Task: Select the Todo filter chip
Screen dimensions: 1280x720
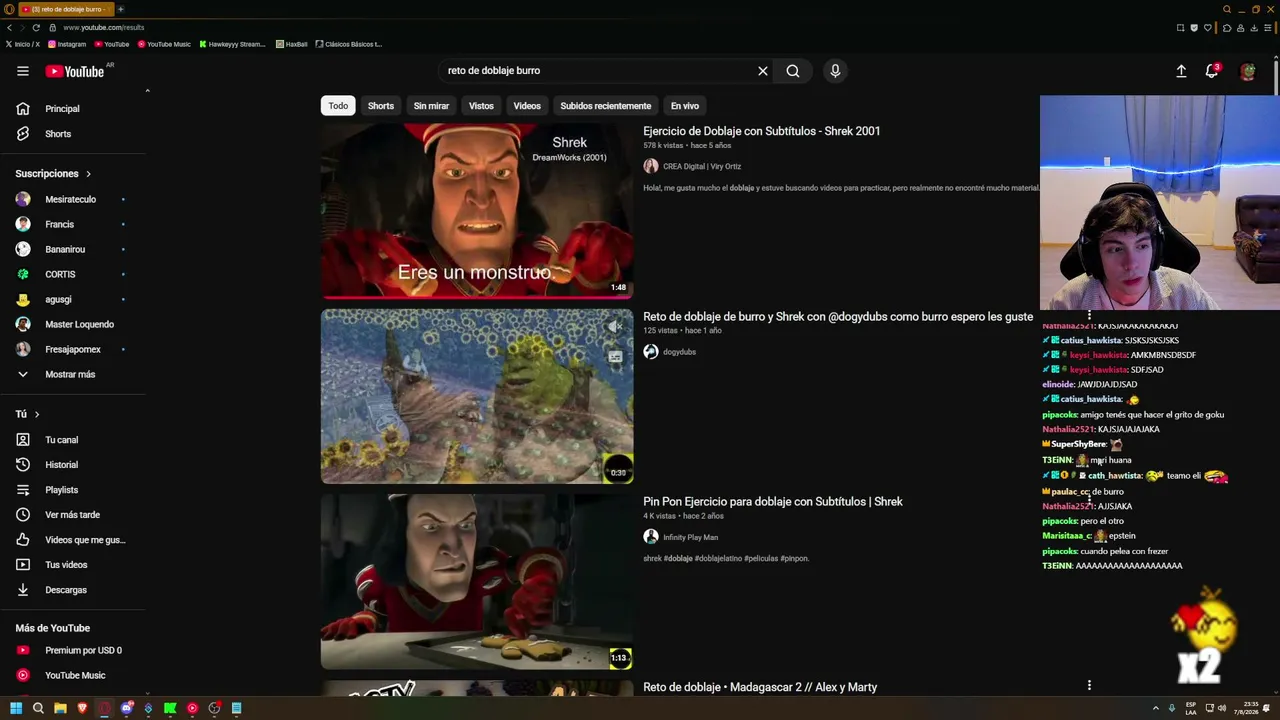Action: [x=338, y=106]
